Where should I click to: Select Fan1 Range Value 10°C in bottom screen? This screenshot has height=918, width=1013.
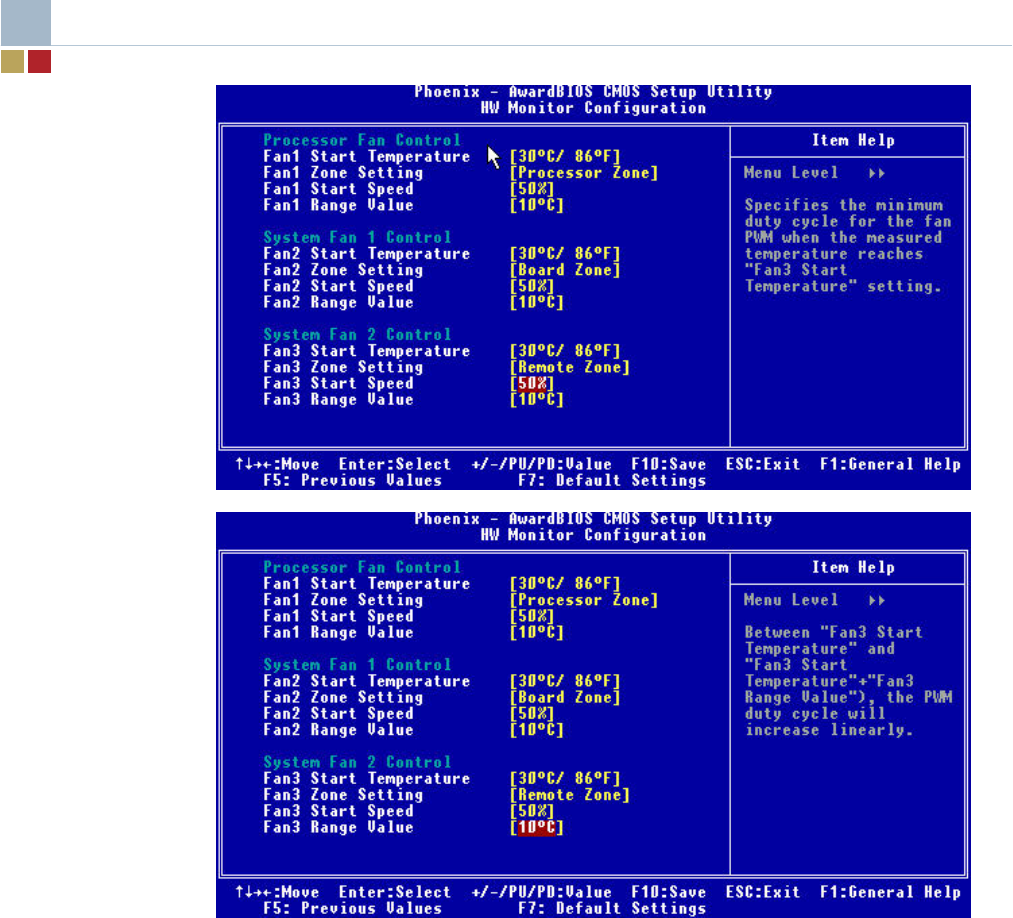pos(536,632)
